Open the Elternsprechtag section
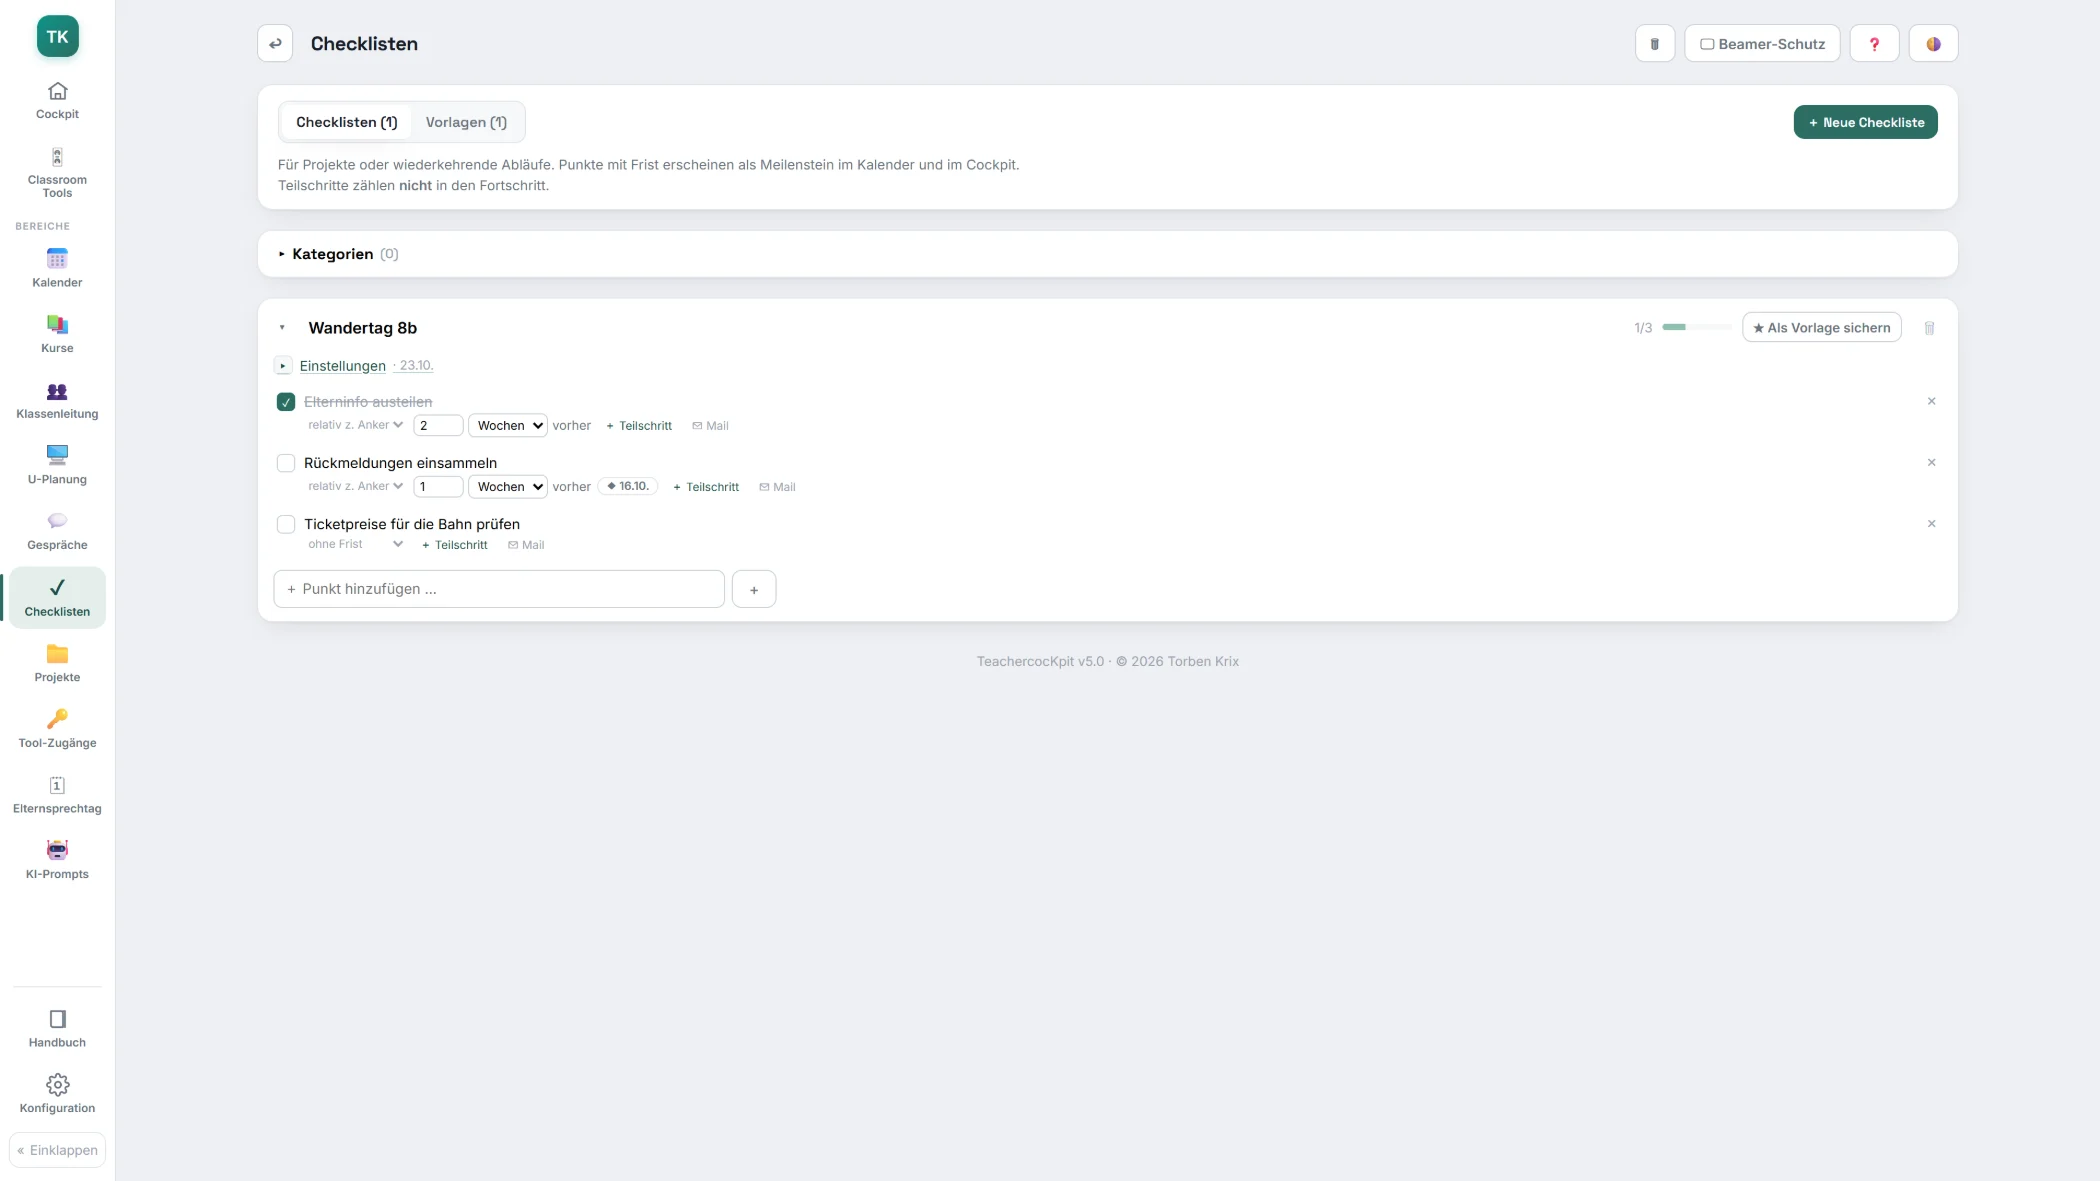The image size is (2100, 1181). pyautogui.click(x=57, y=795)
